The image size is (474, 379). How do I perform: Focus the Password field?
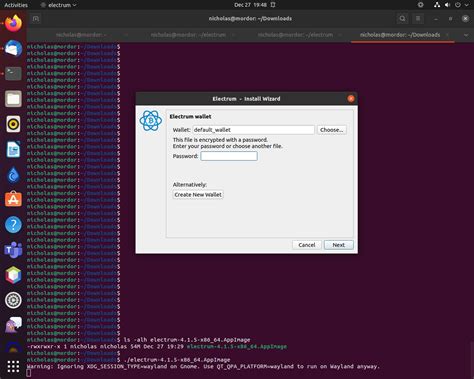pyautogui.click(x=229, y=156)
